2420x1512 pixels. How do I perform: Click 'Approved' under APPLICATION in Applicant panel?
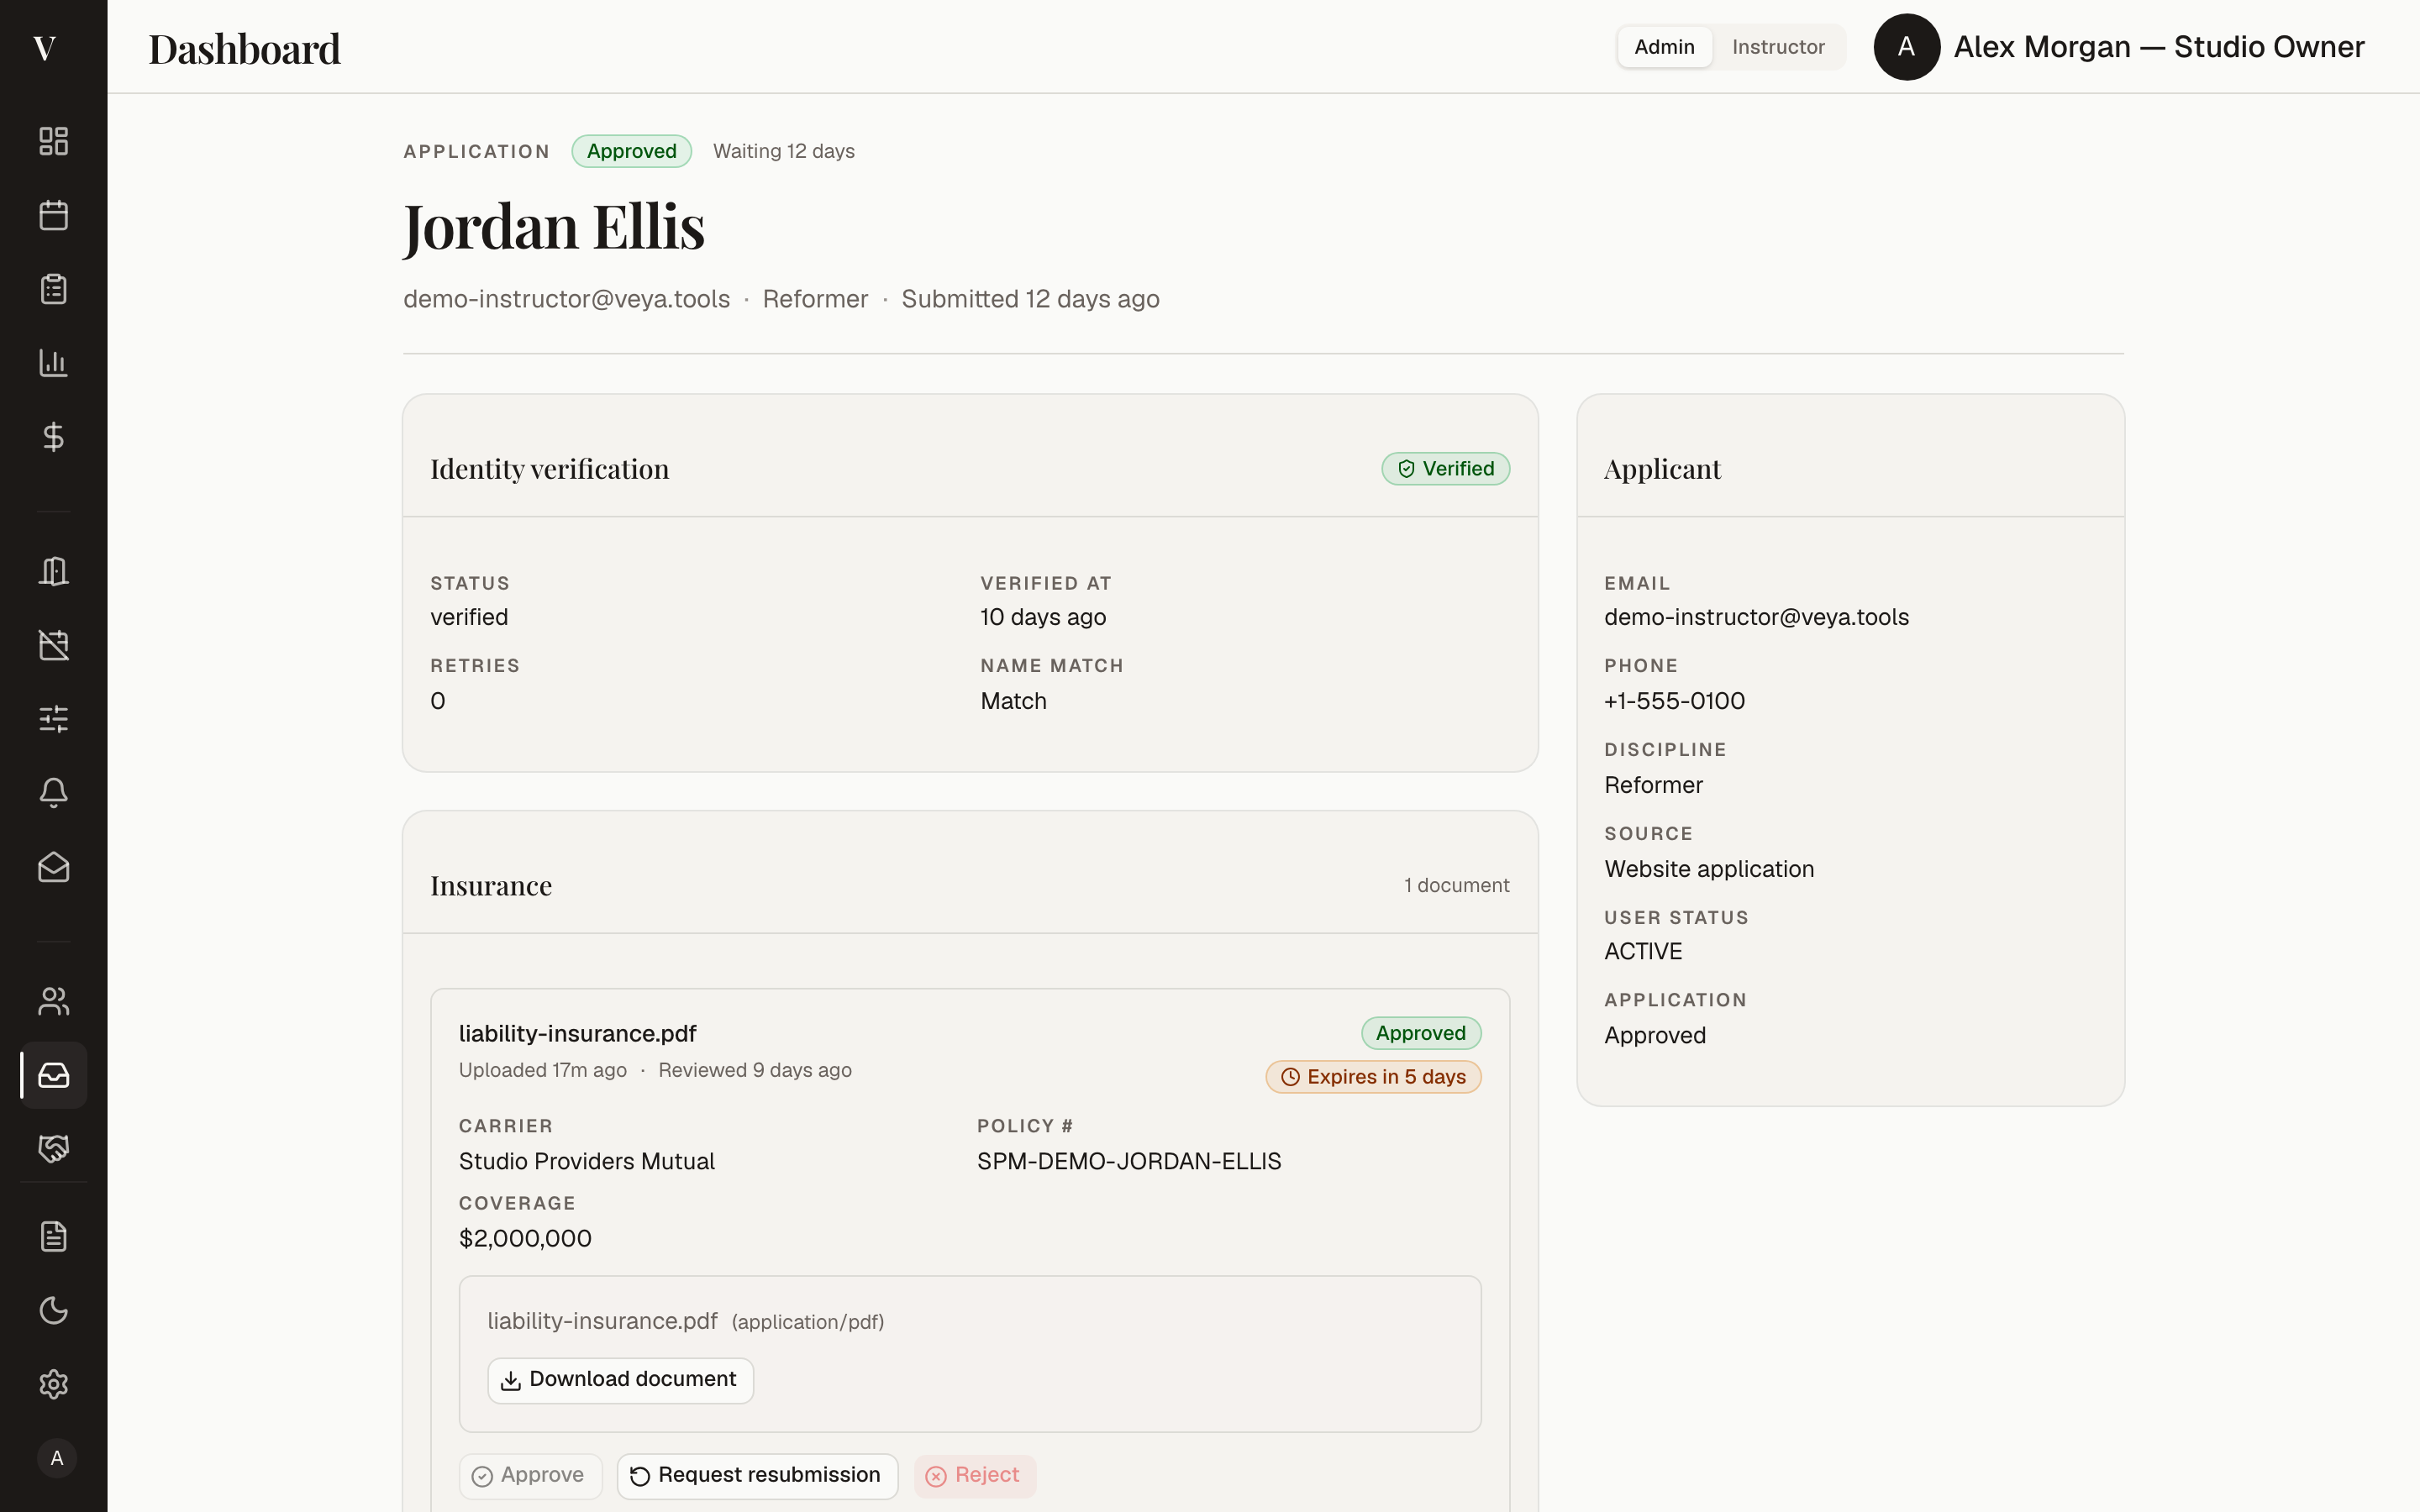click(x=1655, y=1035)
